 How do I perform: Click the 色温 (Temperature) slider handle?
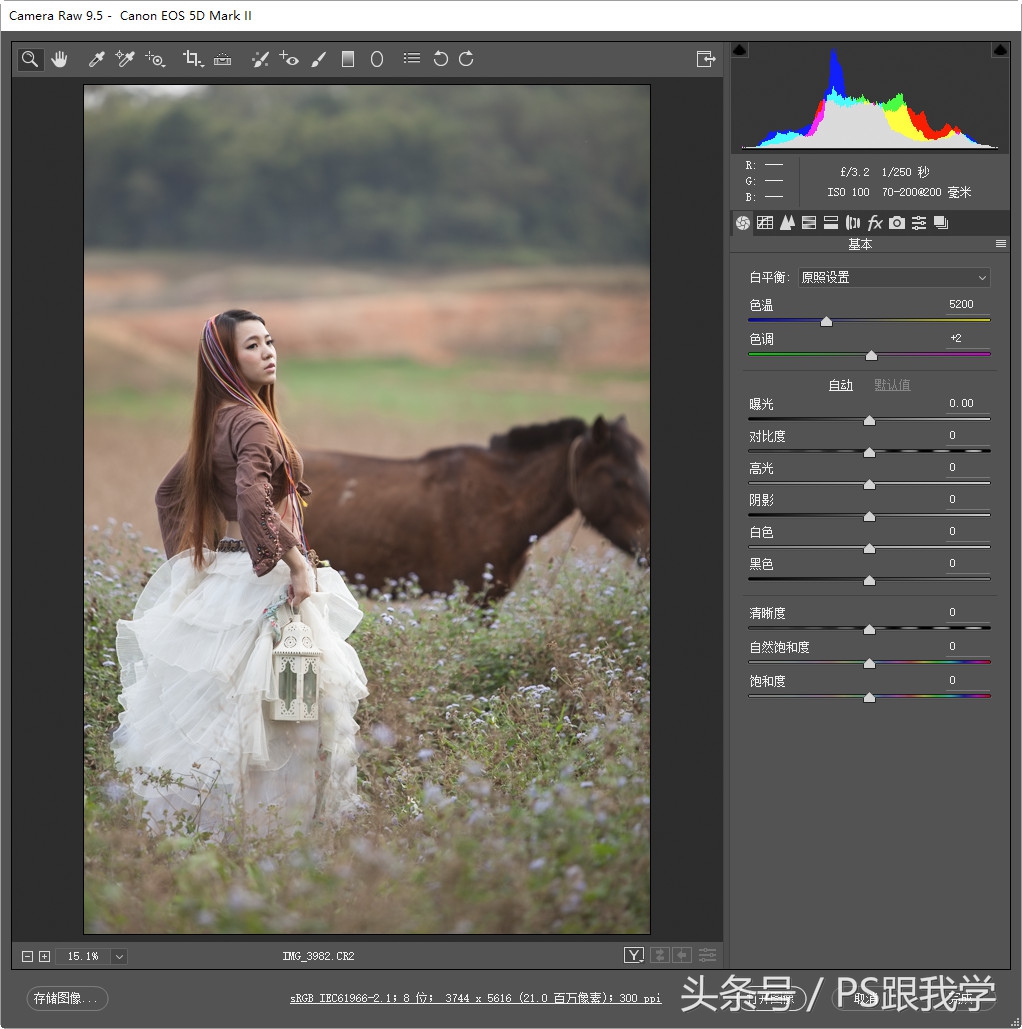pos(826,321)
